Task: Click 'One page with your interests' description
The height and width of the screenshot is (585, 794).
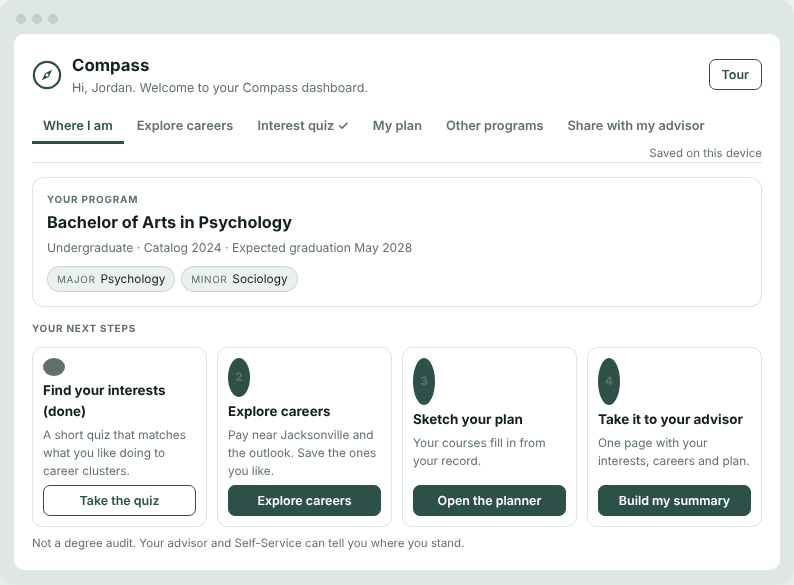Action: click(x=673, y=452)
